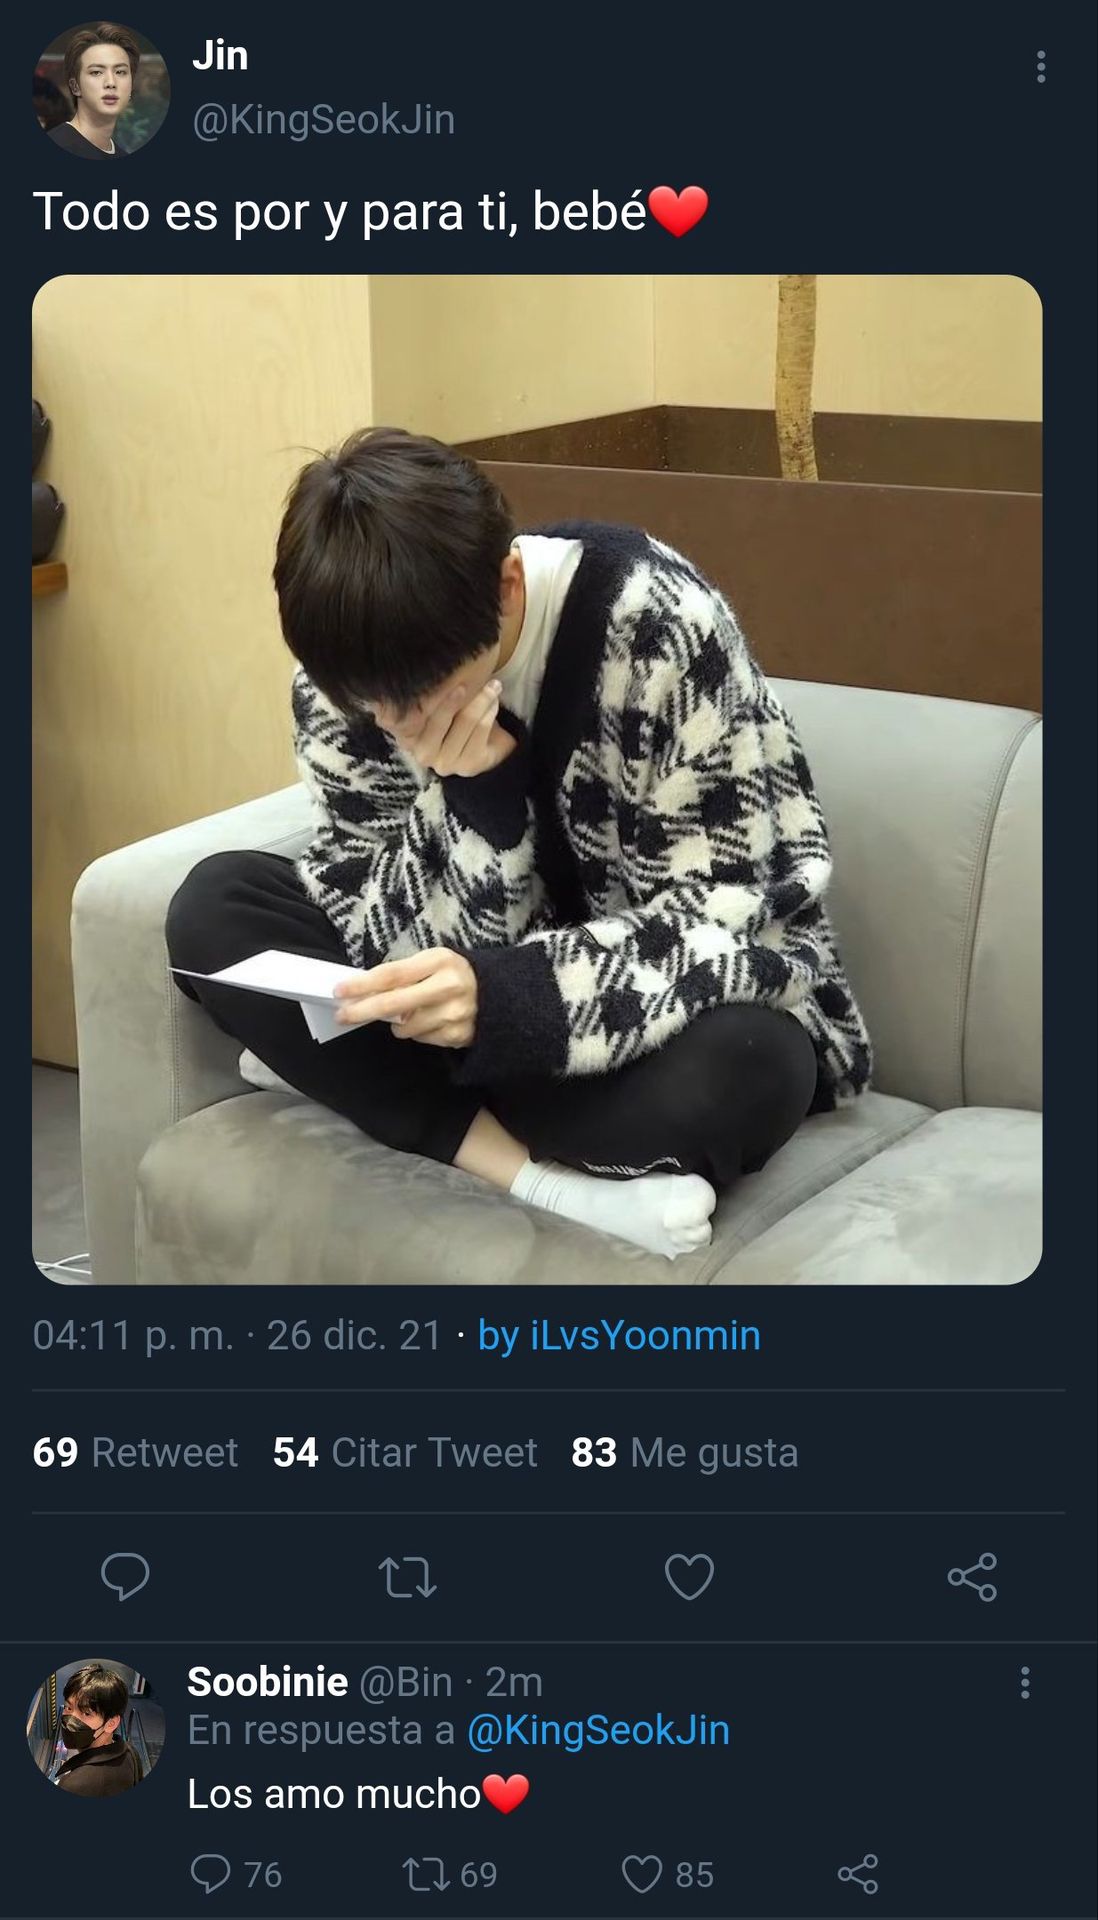Retweet Jin's tweet using the retweet icon
Screen dimensions: 1098x1920
coord(407,1577)
